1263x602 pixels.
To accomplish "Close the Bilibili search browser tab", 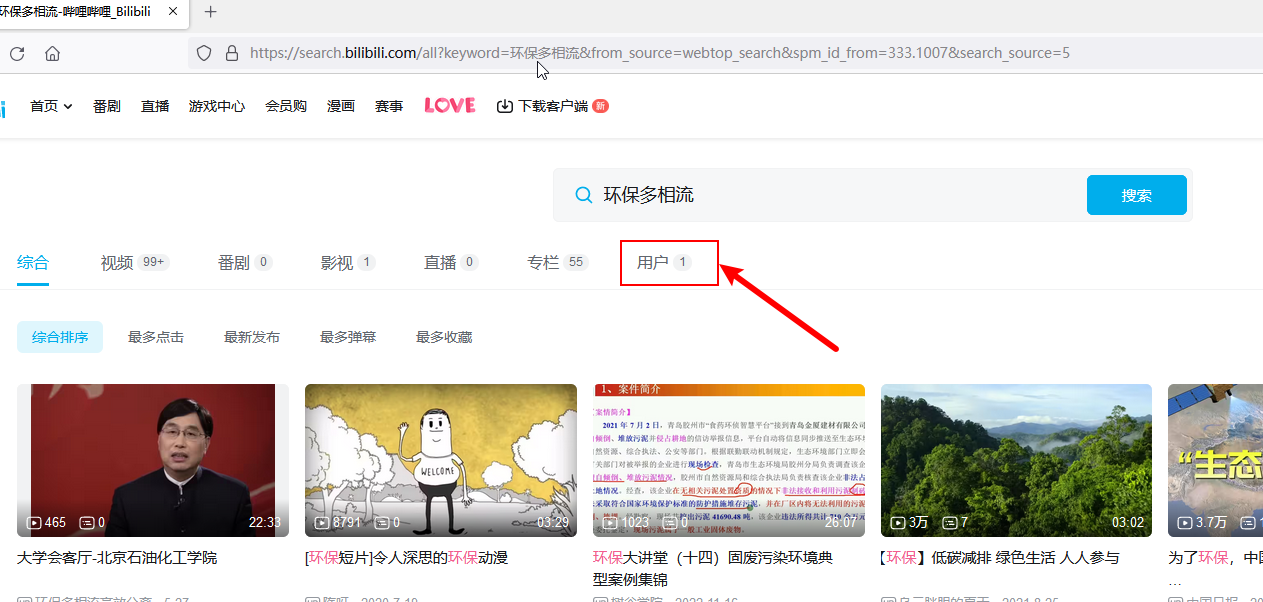I will click(172, 12).
